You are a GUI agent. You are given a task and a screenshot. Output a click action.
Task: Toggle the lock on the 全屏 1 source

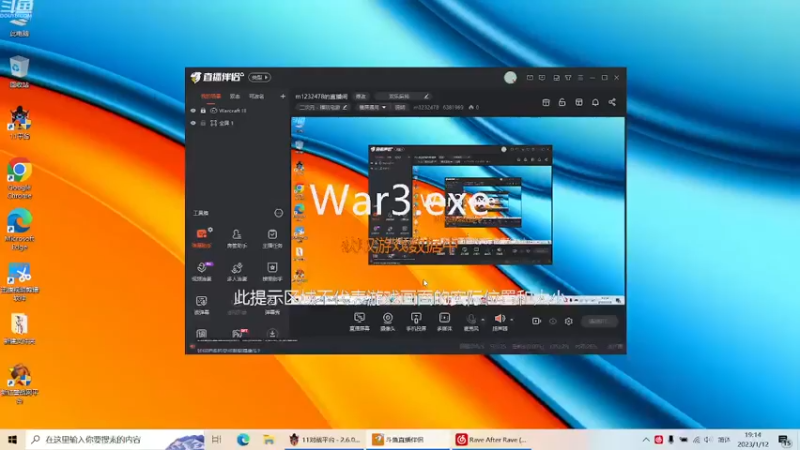pos(203,123)
